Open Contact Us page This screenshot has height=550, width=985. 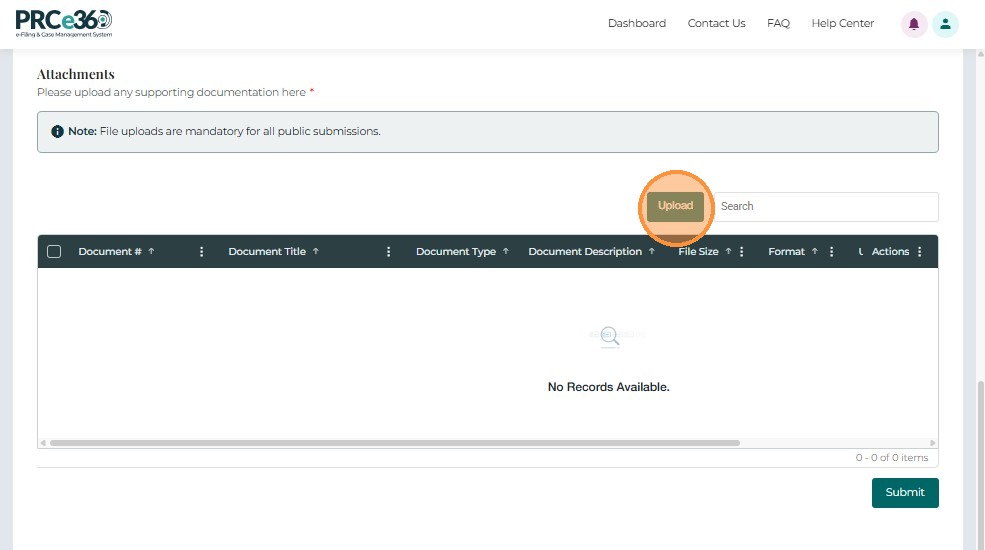pos(717,23)
